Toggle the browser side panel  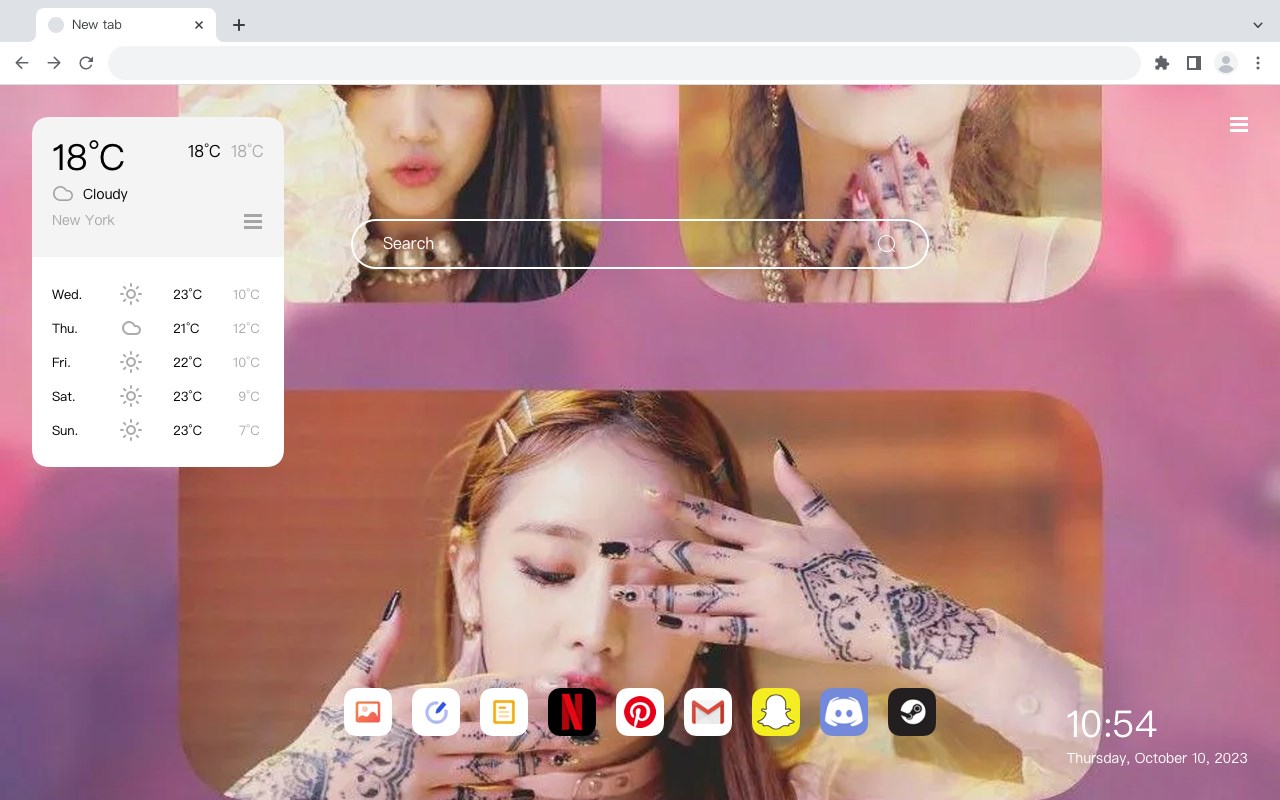point(1193,63)
